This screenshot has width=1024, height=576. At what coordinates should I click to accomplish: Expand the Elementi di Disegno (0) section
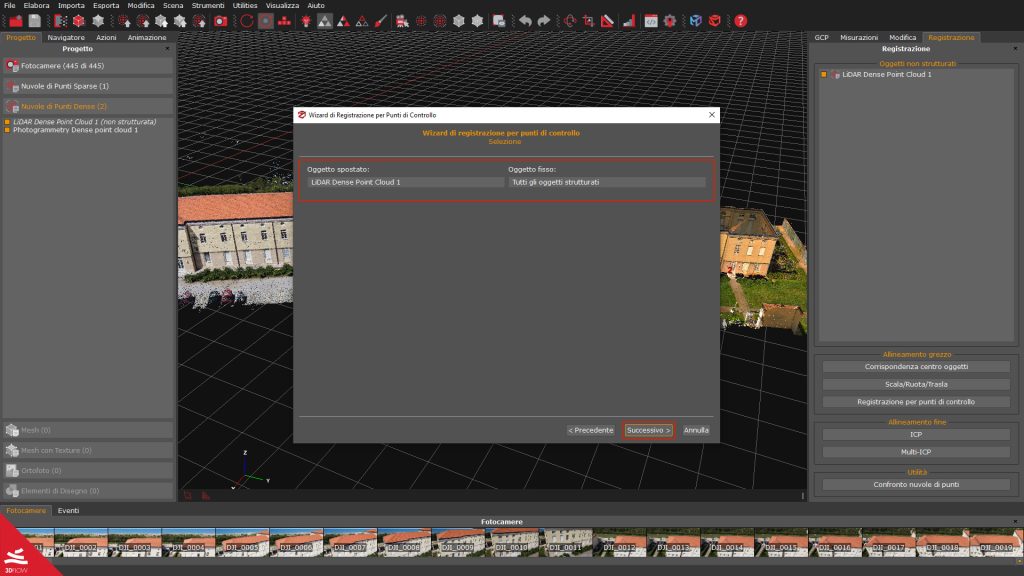88,491
